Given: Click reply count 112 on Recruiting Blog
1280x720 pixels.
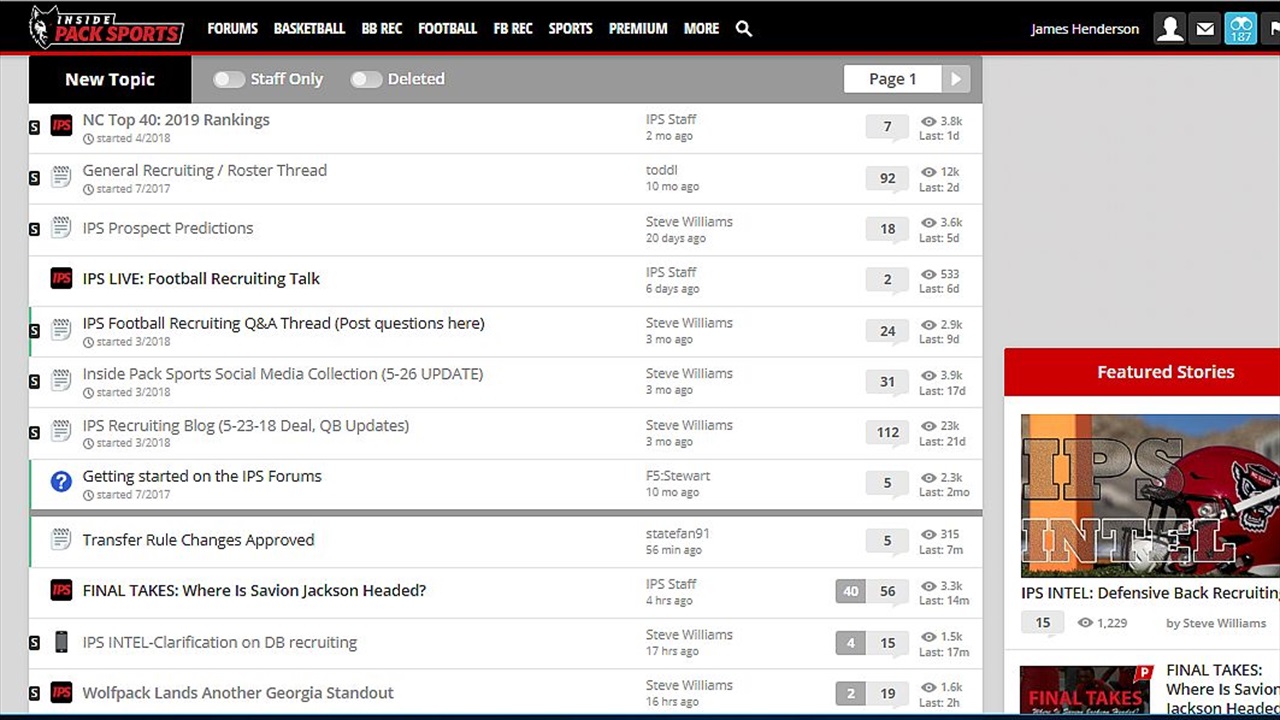Looking at the screenshot, I should click(x=888, y=432).
